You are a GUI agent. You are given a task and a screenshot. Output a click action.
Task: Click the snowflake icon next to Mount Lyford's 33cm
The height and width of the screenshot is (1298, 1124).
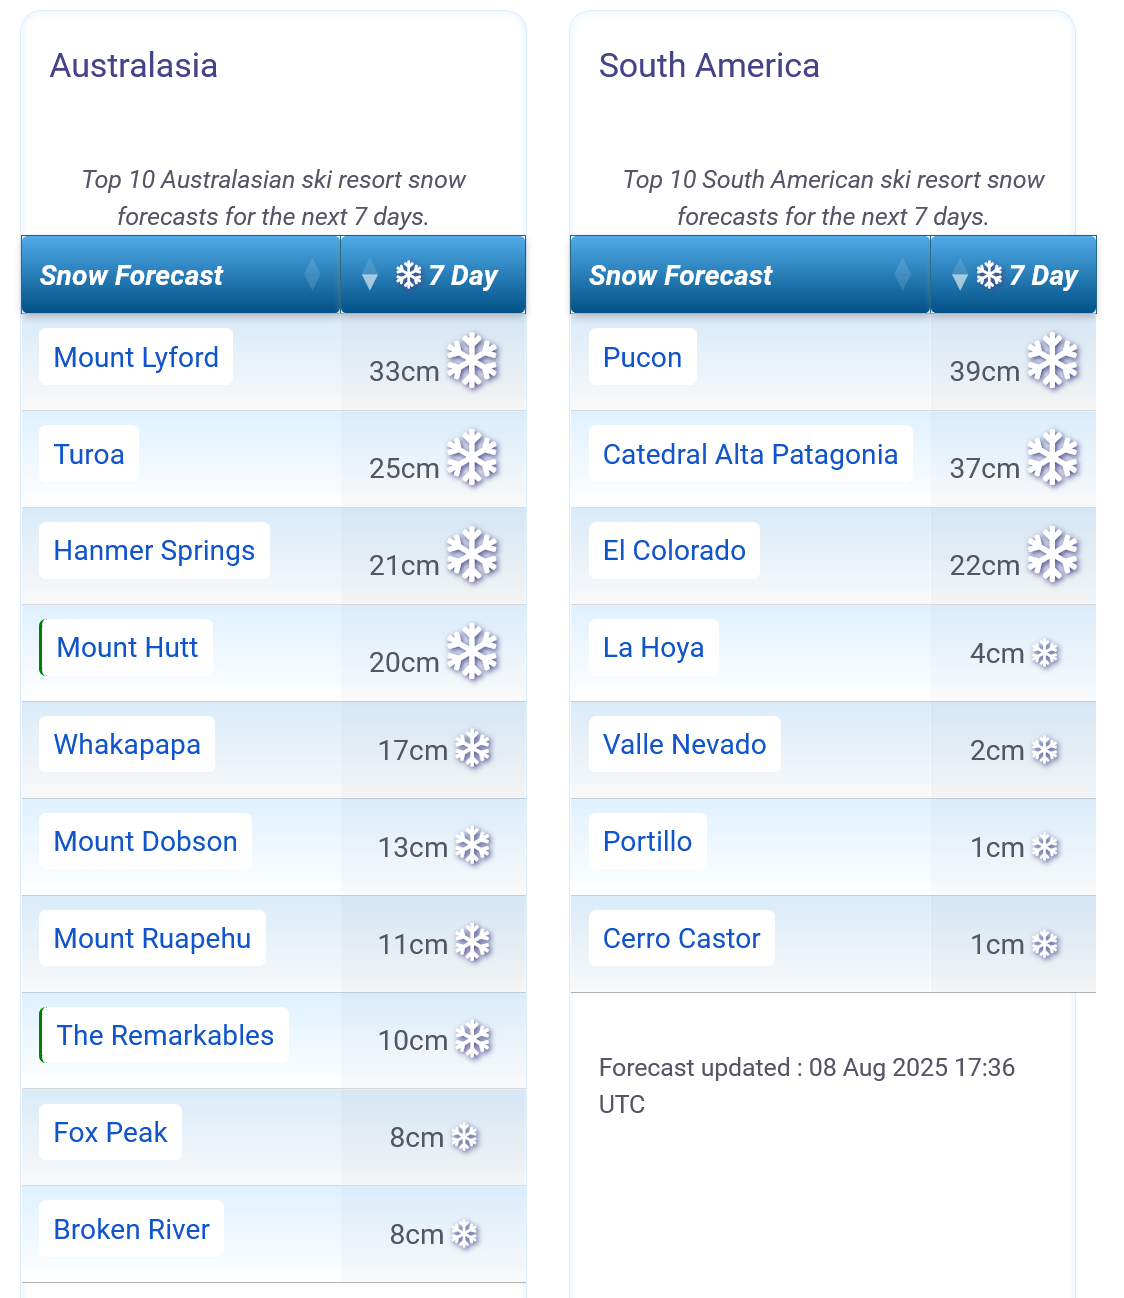pos(472,360)
